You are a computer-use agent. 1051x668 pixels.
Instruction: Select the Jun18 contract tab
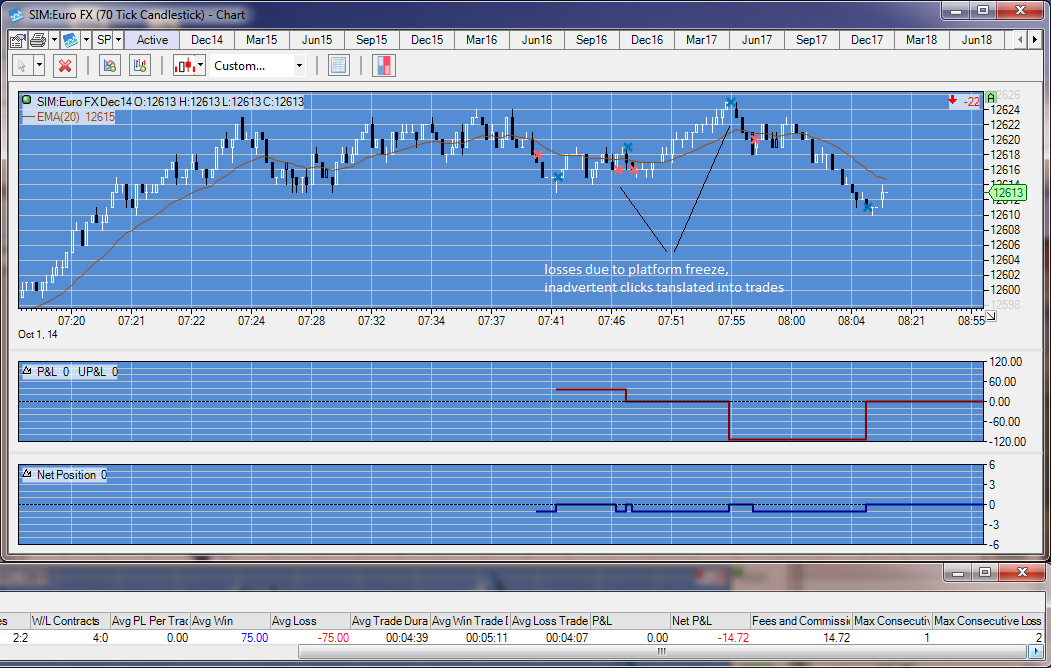click(977, 40)
